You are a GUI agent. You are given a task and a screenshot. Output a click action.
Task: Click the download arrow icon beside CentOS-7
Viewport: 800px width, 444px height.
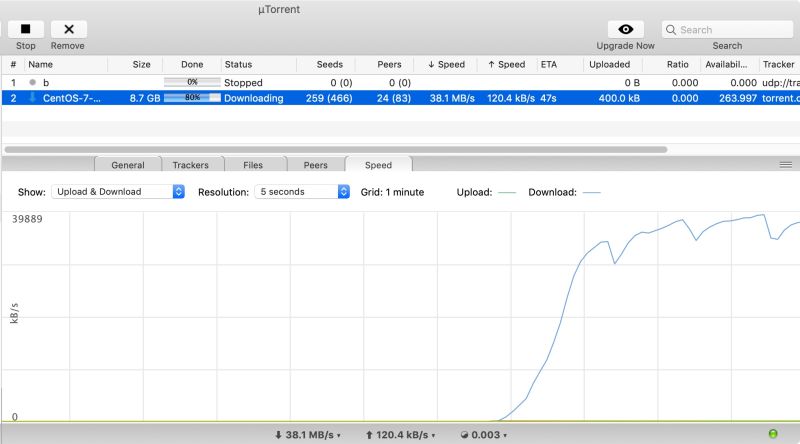(x=33, y=97)
